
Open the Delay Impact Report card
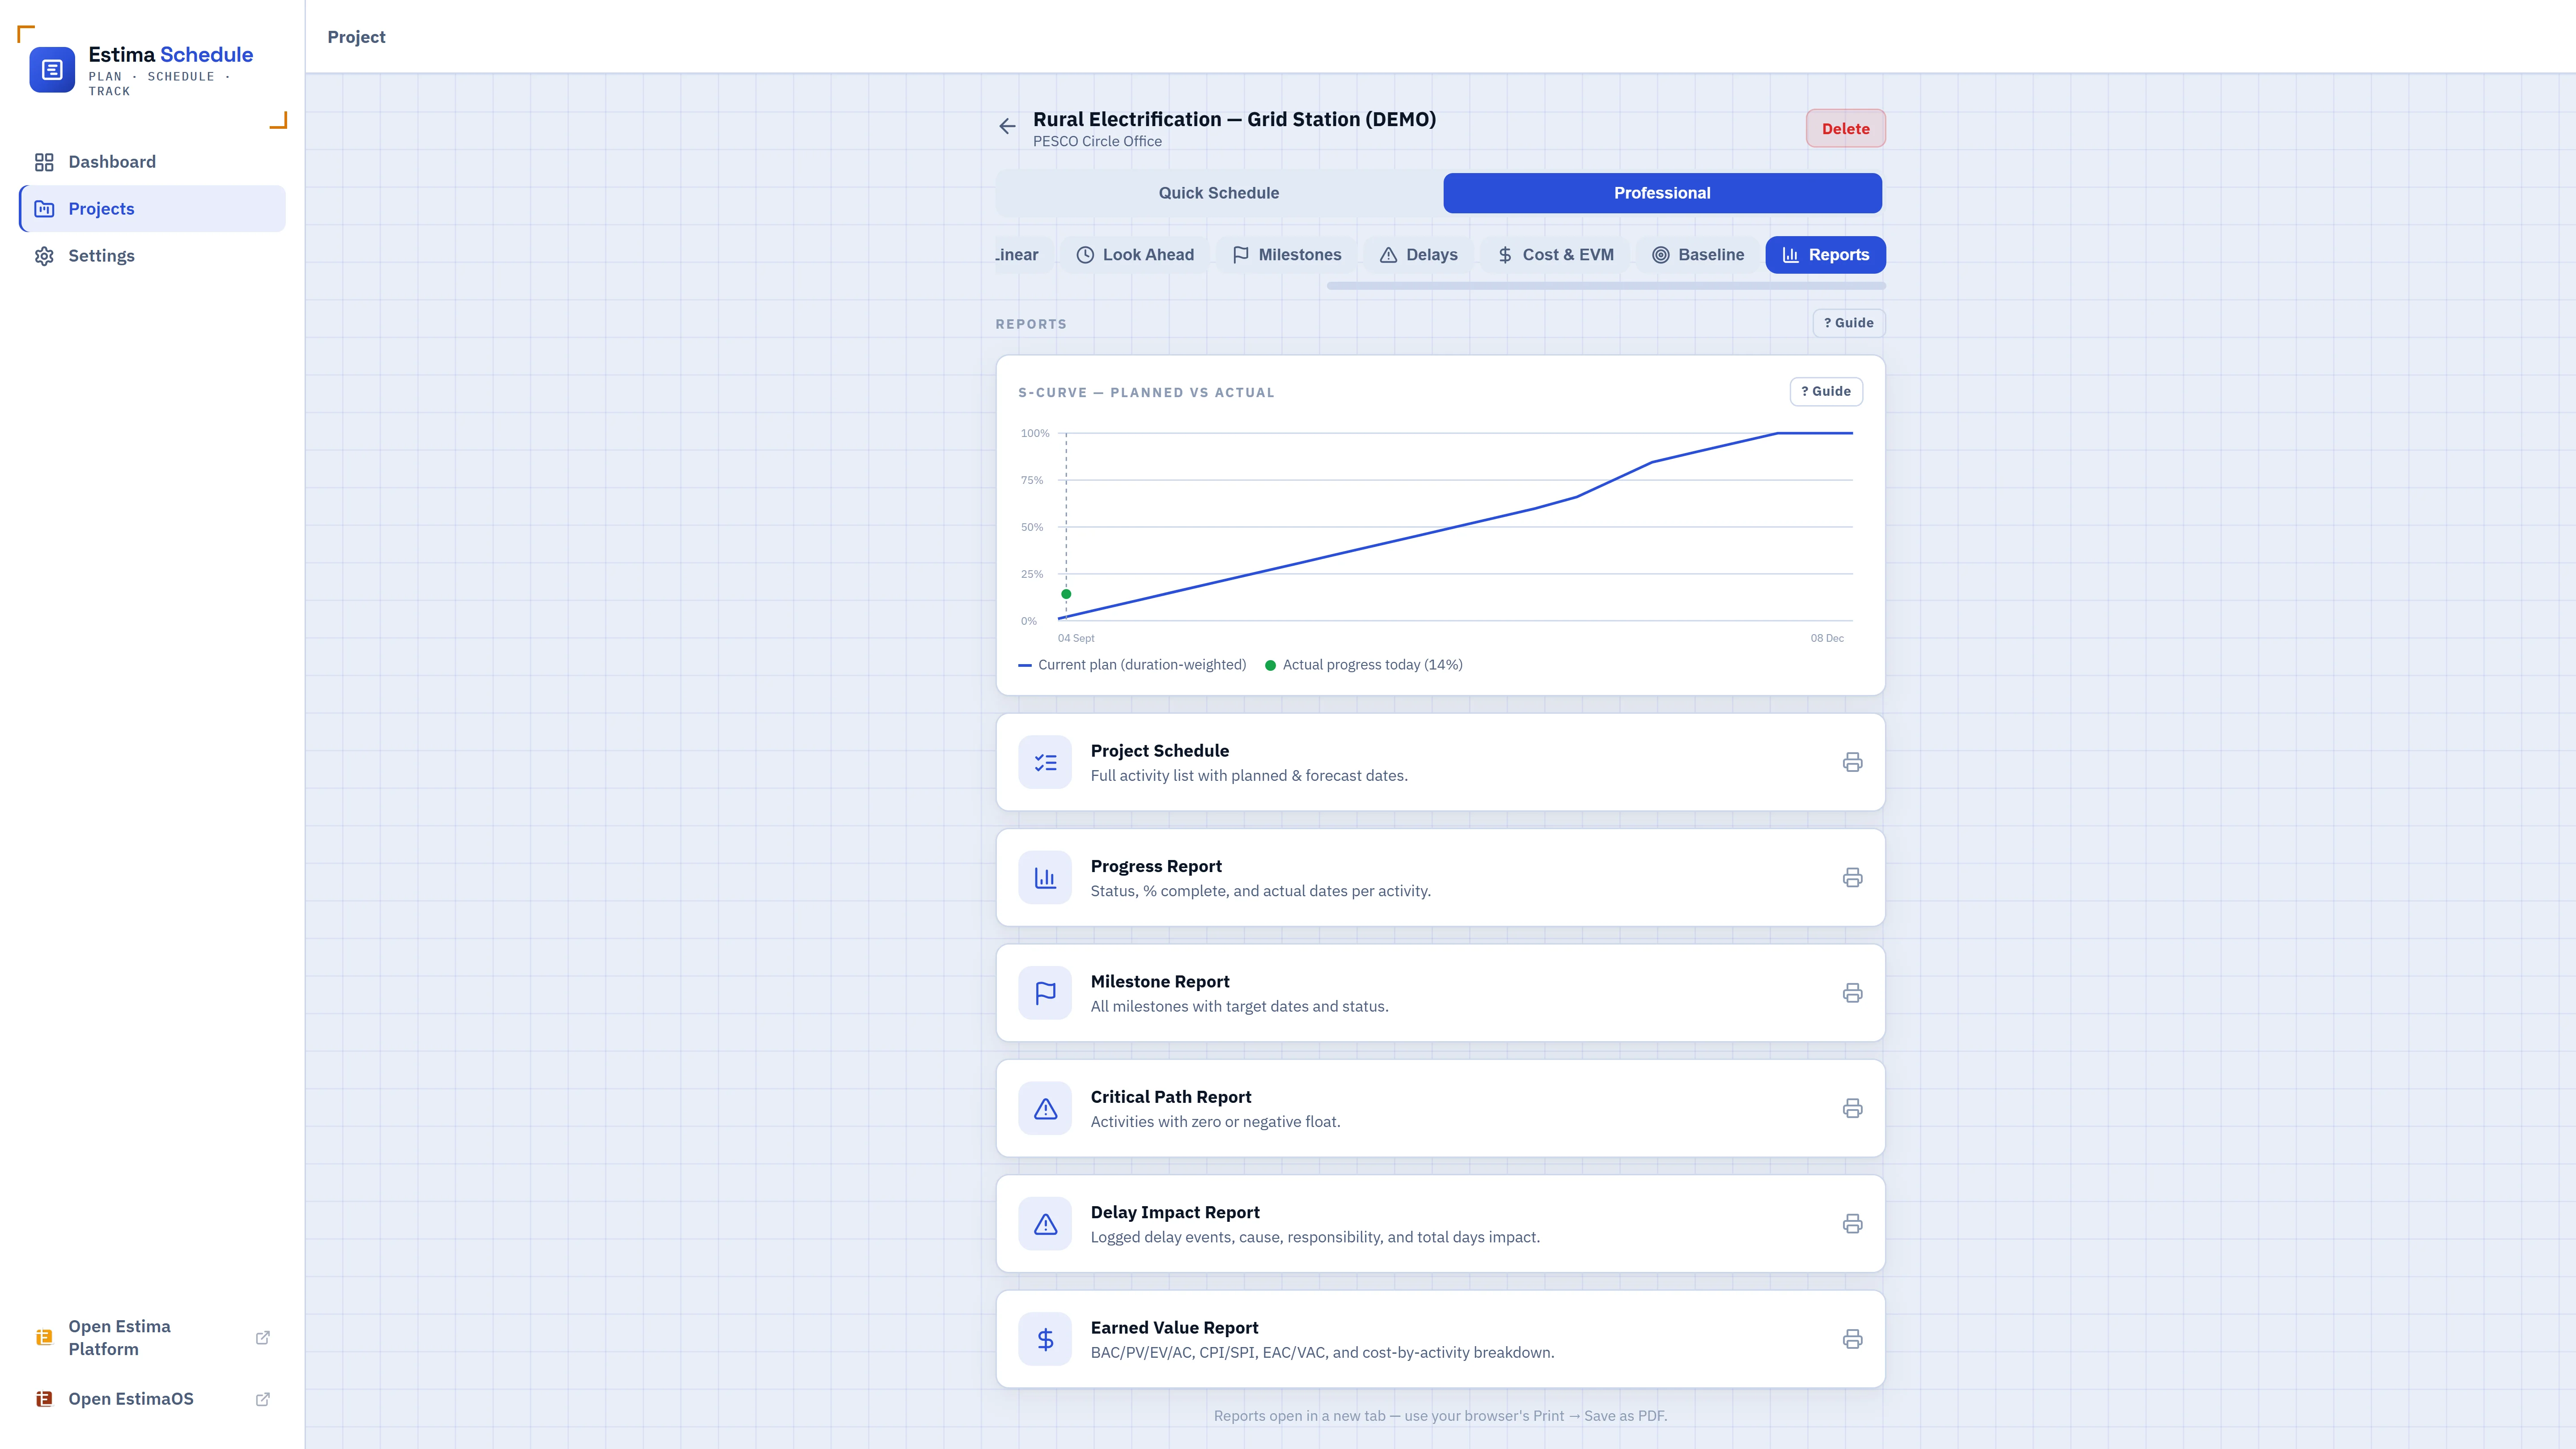pyautogui.click(x=1440, y=1224)
